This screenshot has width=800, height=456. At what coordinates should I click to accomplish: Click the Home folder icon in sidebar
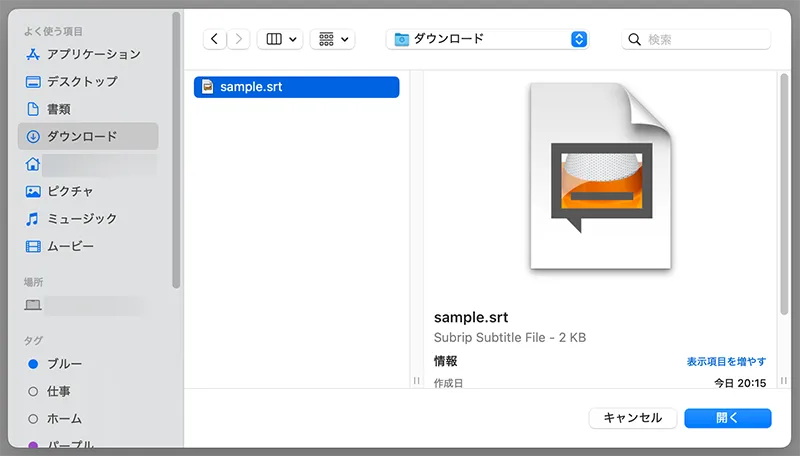click(x=33, y=164)
